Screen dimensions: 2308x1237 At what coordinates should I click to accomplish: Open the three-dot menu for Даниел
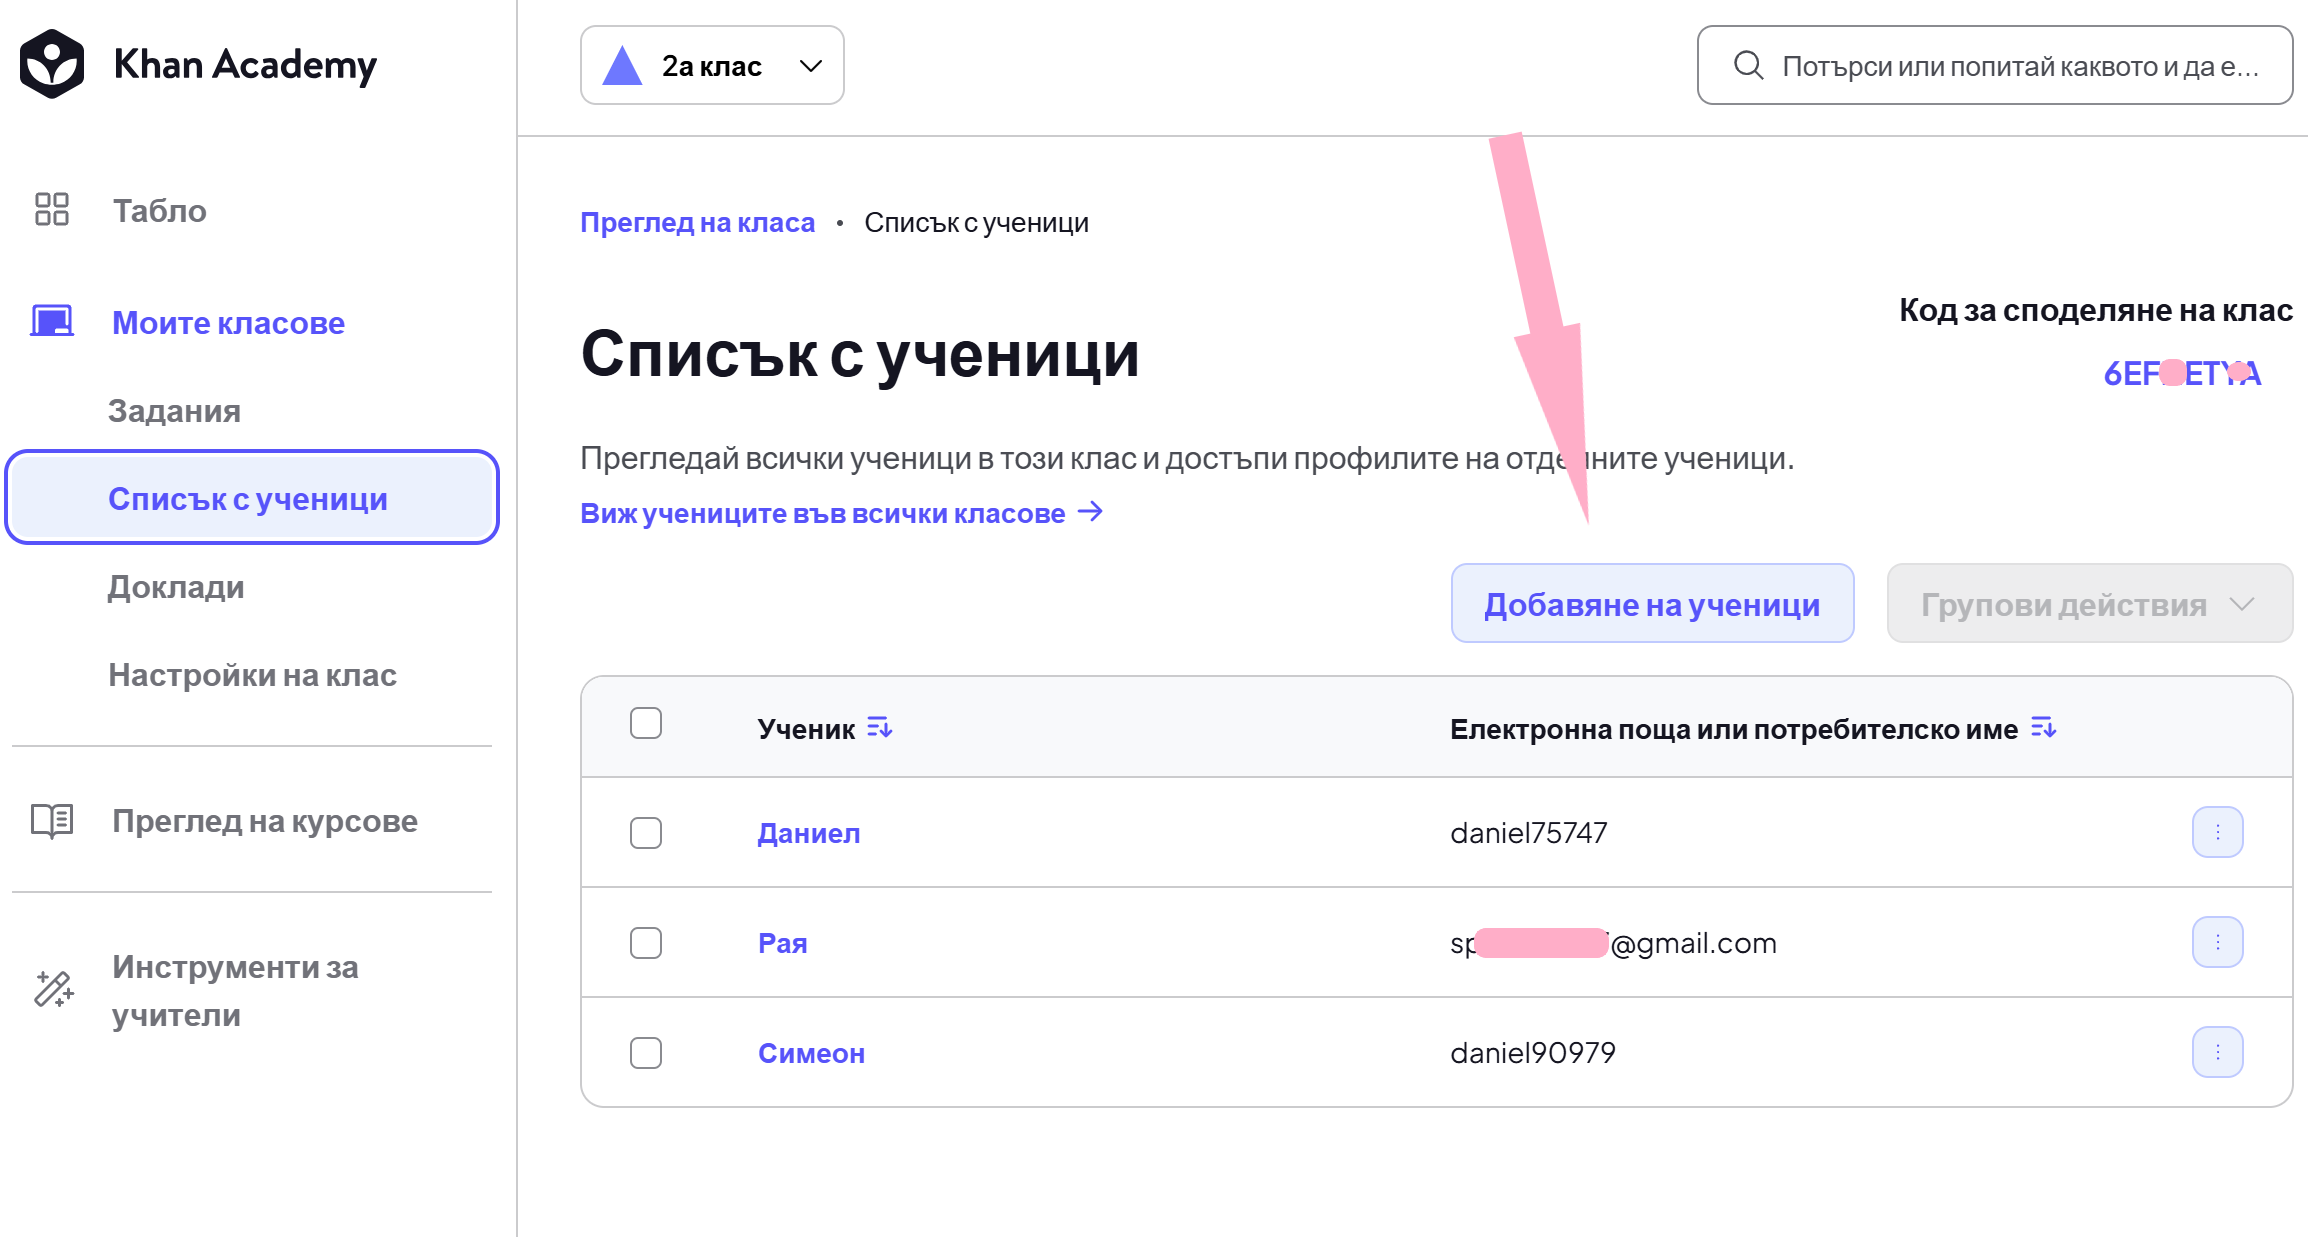pyautogui.click(x=2218, y=832)
